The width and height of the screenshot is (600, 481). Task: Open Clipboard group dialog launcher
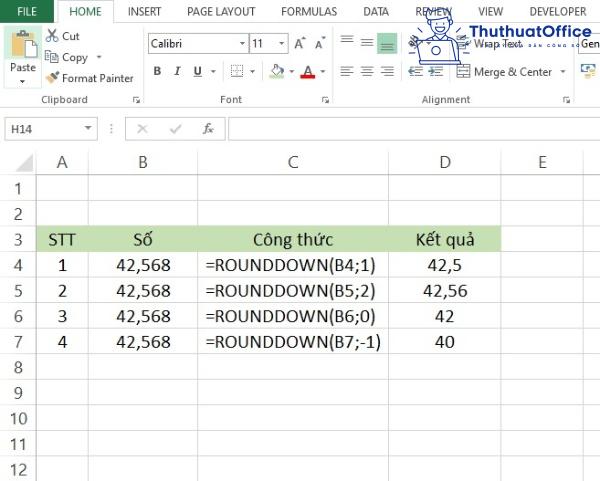click(136, 100)
